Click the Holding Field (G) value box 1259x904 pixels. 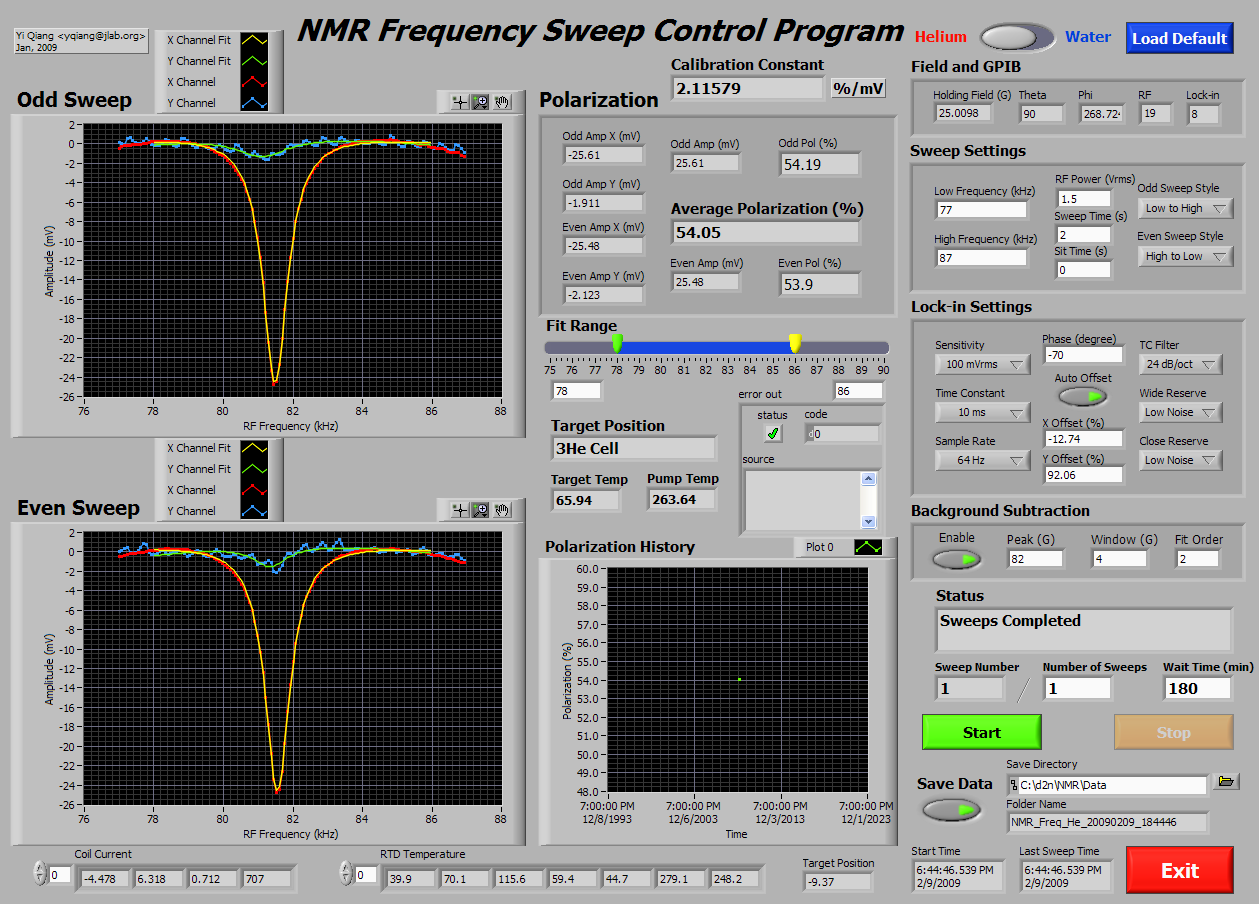[963, 113]
